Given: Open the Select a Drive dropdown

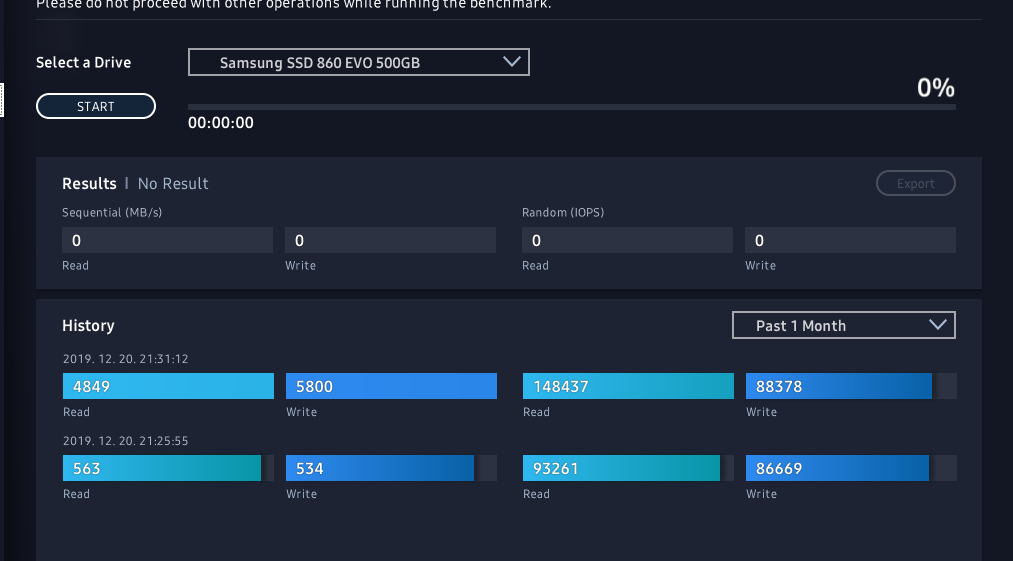Looking at the screenshot, I should pyautogui.click(x=358, y=63).
